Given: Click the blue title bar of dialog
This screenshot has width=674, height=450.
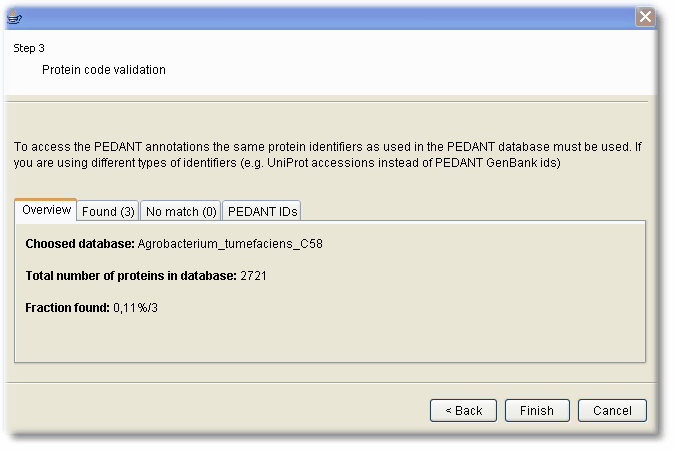Looking at the screenshot, I should click(x=329, y=17).
